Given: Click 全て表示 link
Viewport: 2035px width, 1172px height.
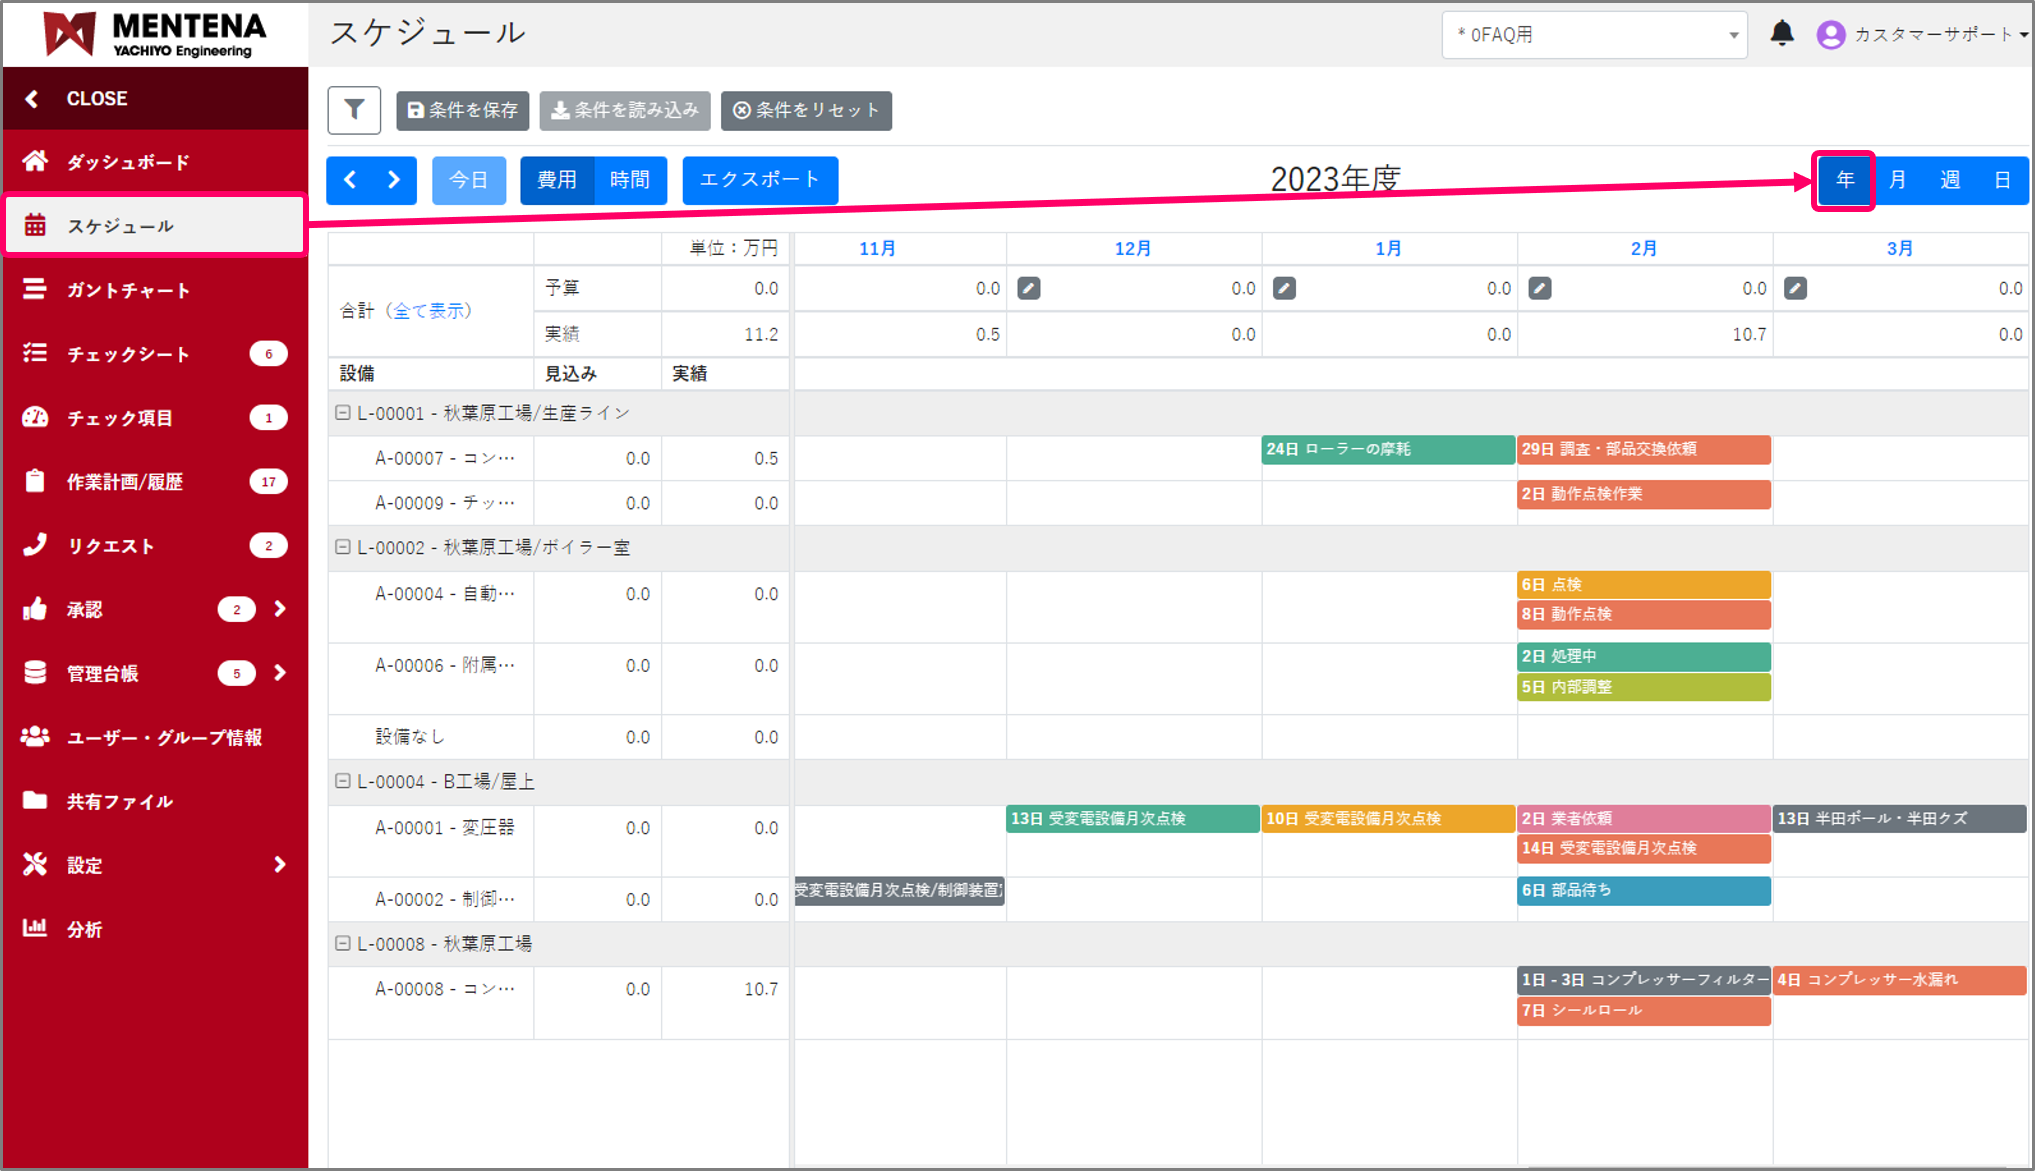Looking at the screenshot, I should [x=430, y=311].
